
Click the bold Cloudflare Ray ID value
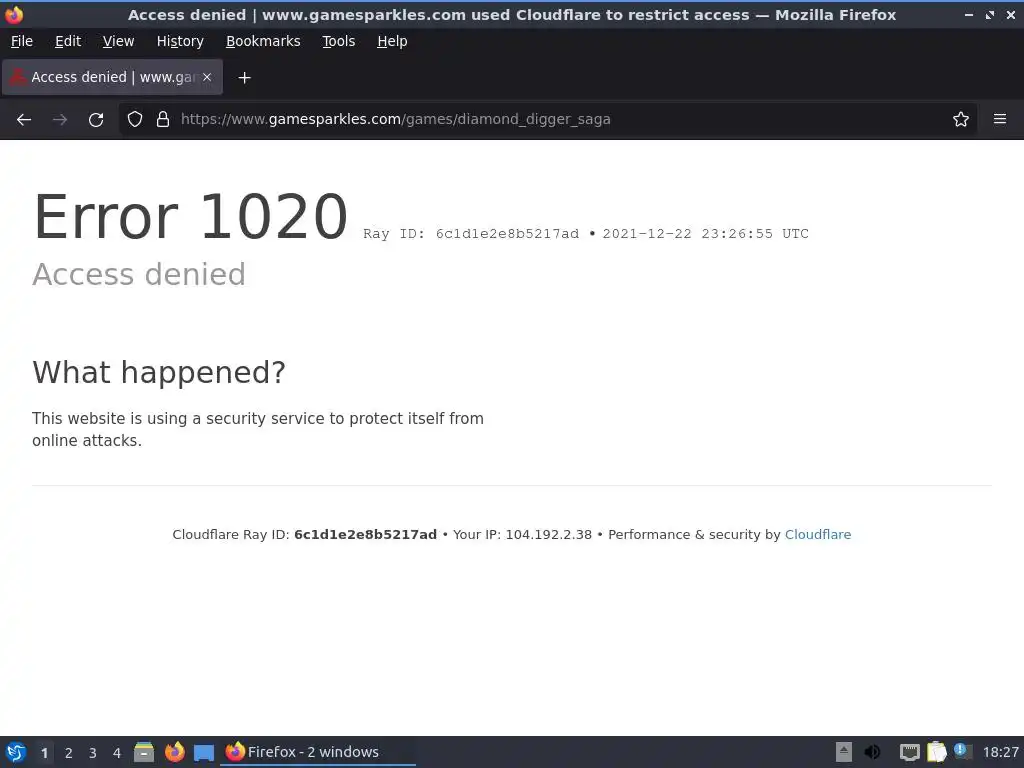(x=365, y=535)
